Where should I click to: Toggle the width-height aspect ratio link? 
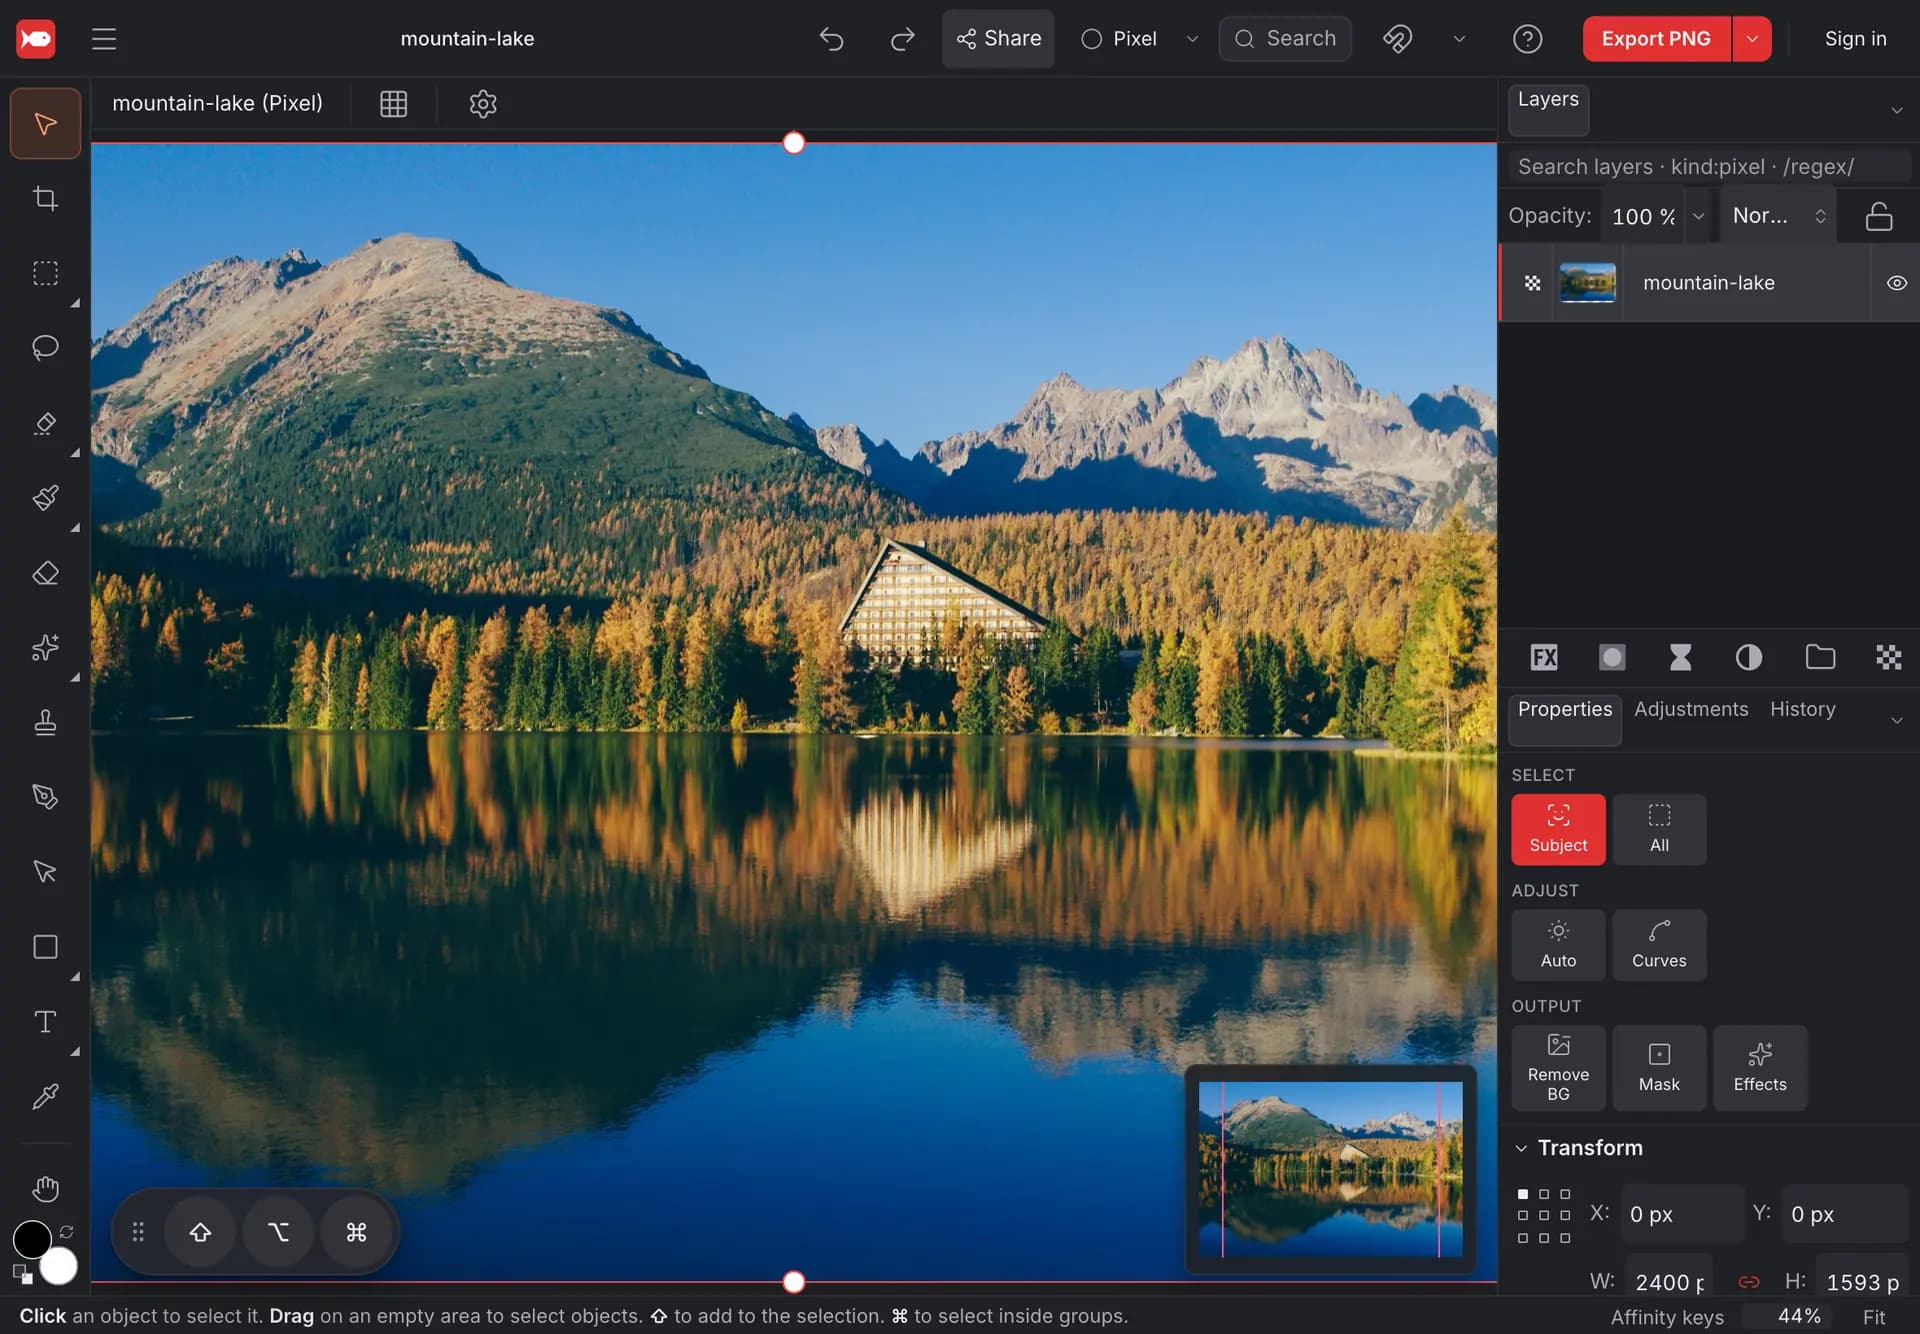point(1749,1282)
